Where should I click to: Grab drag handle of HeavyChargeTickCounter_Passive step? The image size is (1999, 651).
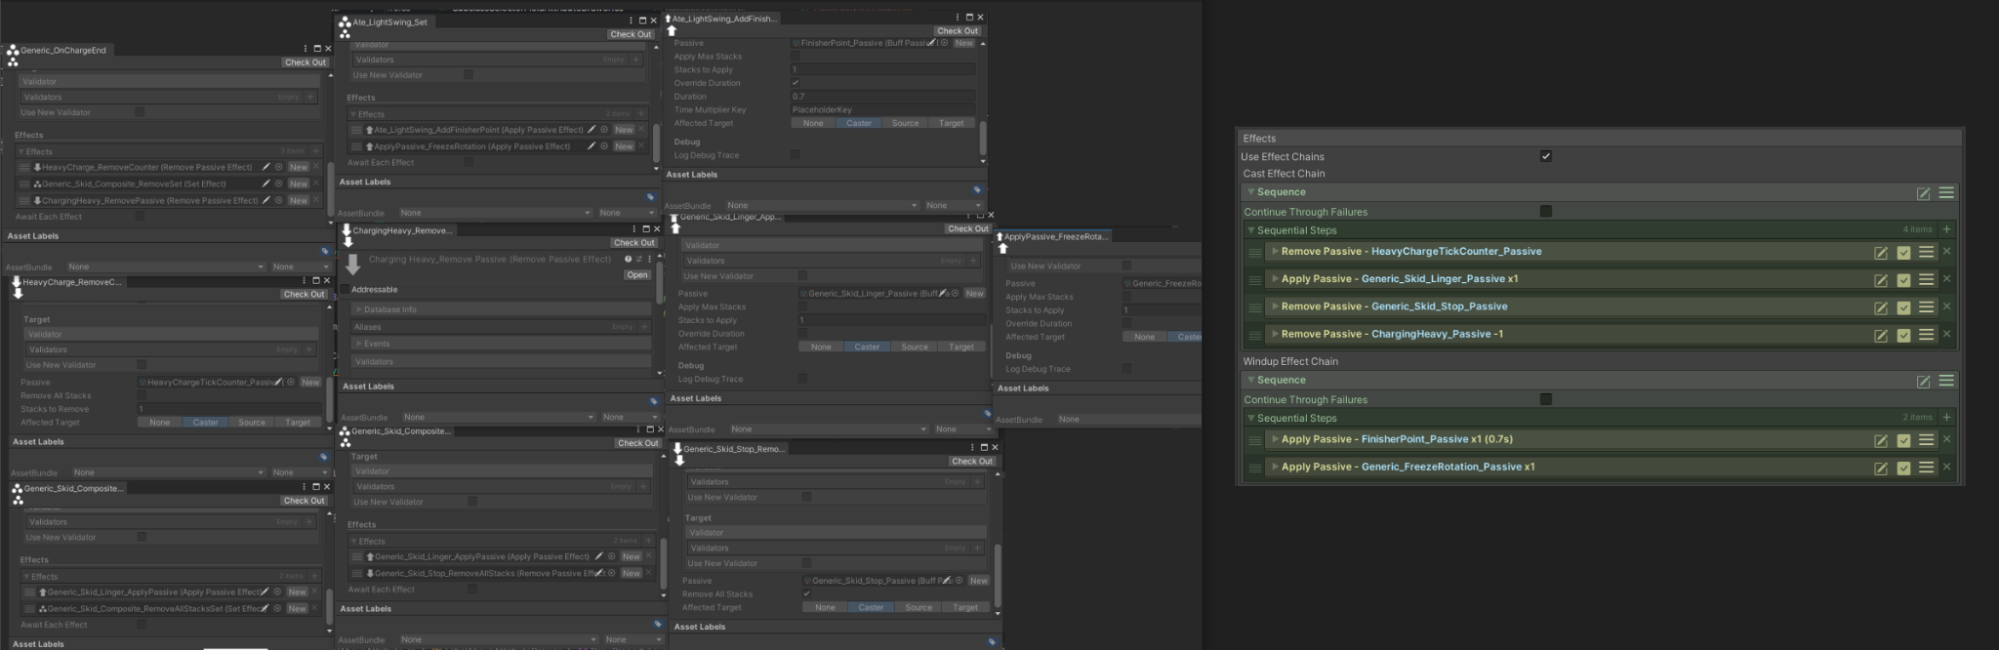tap(1254, 253)
